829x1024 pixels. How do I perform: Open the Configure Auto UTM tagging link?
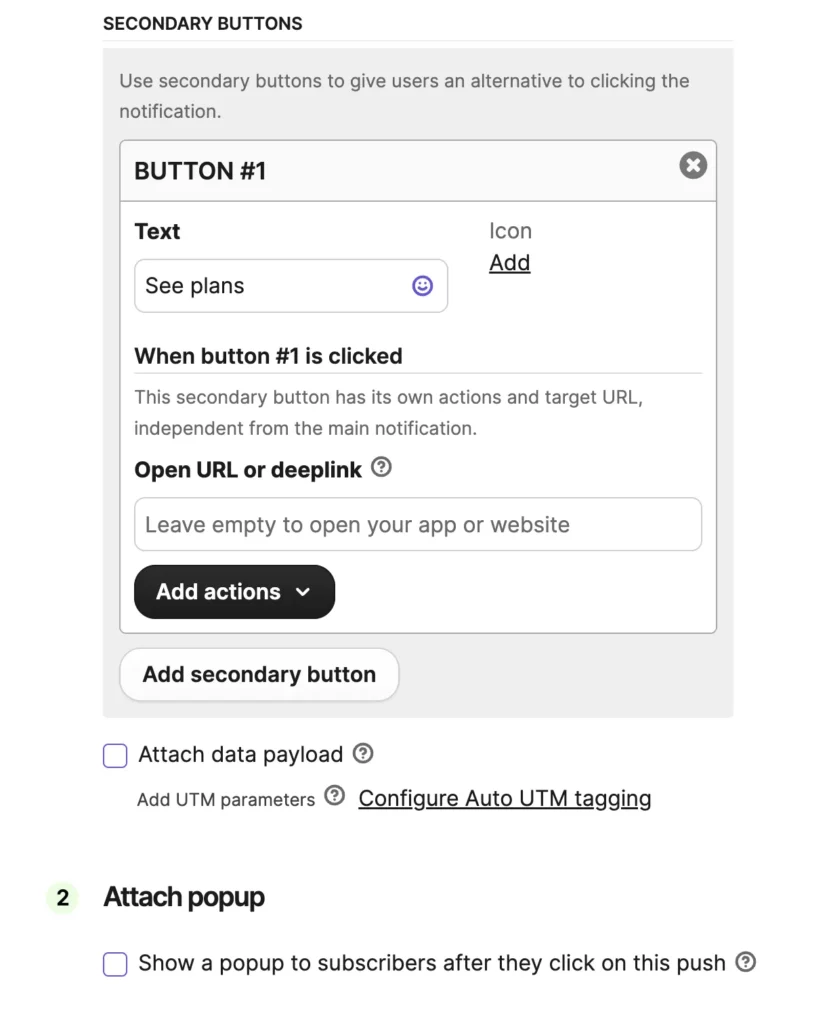click(x=505, y=798)
